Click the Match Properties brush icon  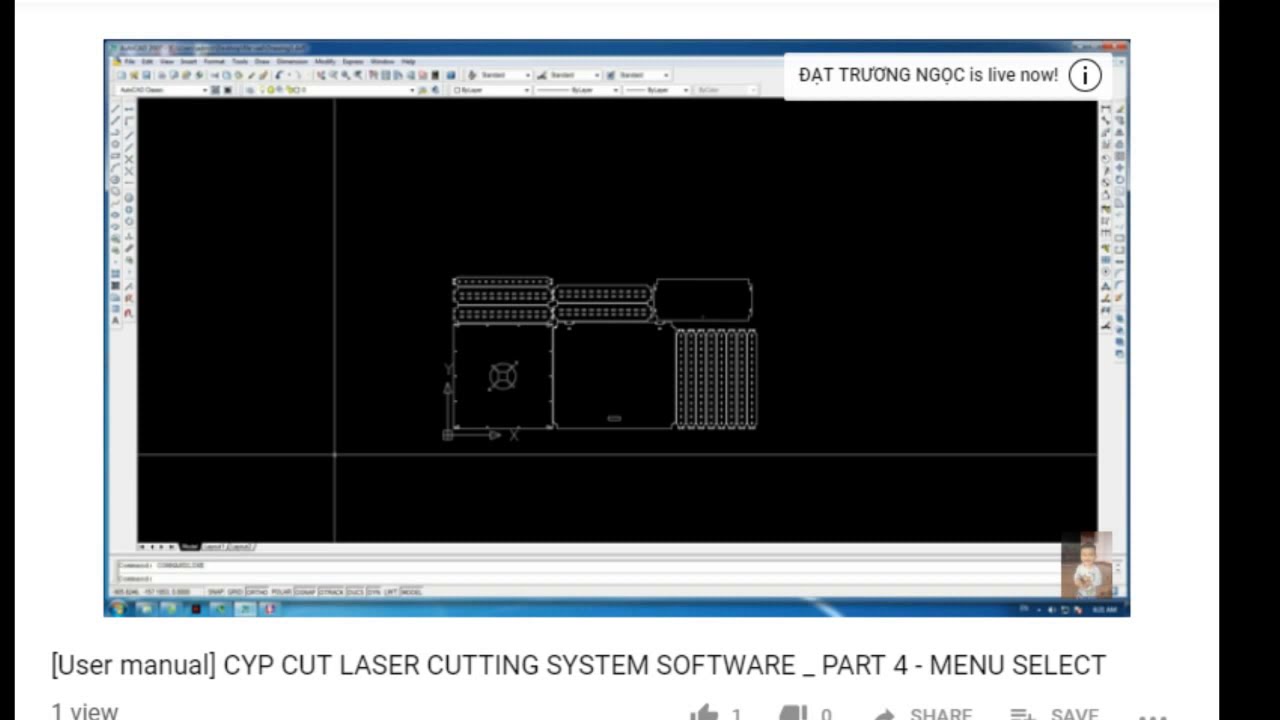pyautogui.click(x=251, y=75)
